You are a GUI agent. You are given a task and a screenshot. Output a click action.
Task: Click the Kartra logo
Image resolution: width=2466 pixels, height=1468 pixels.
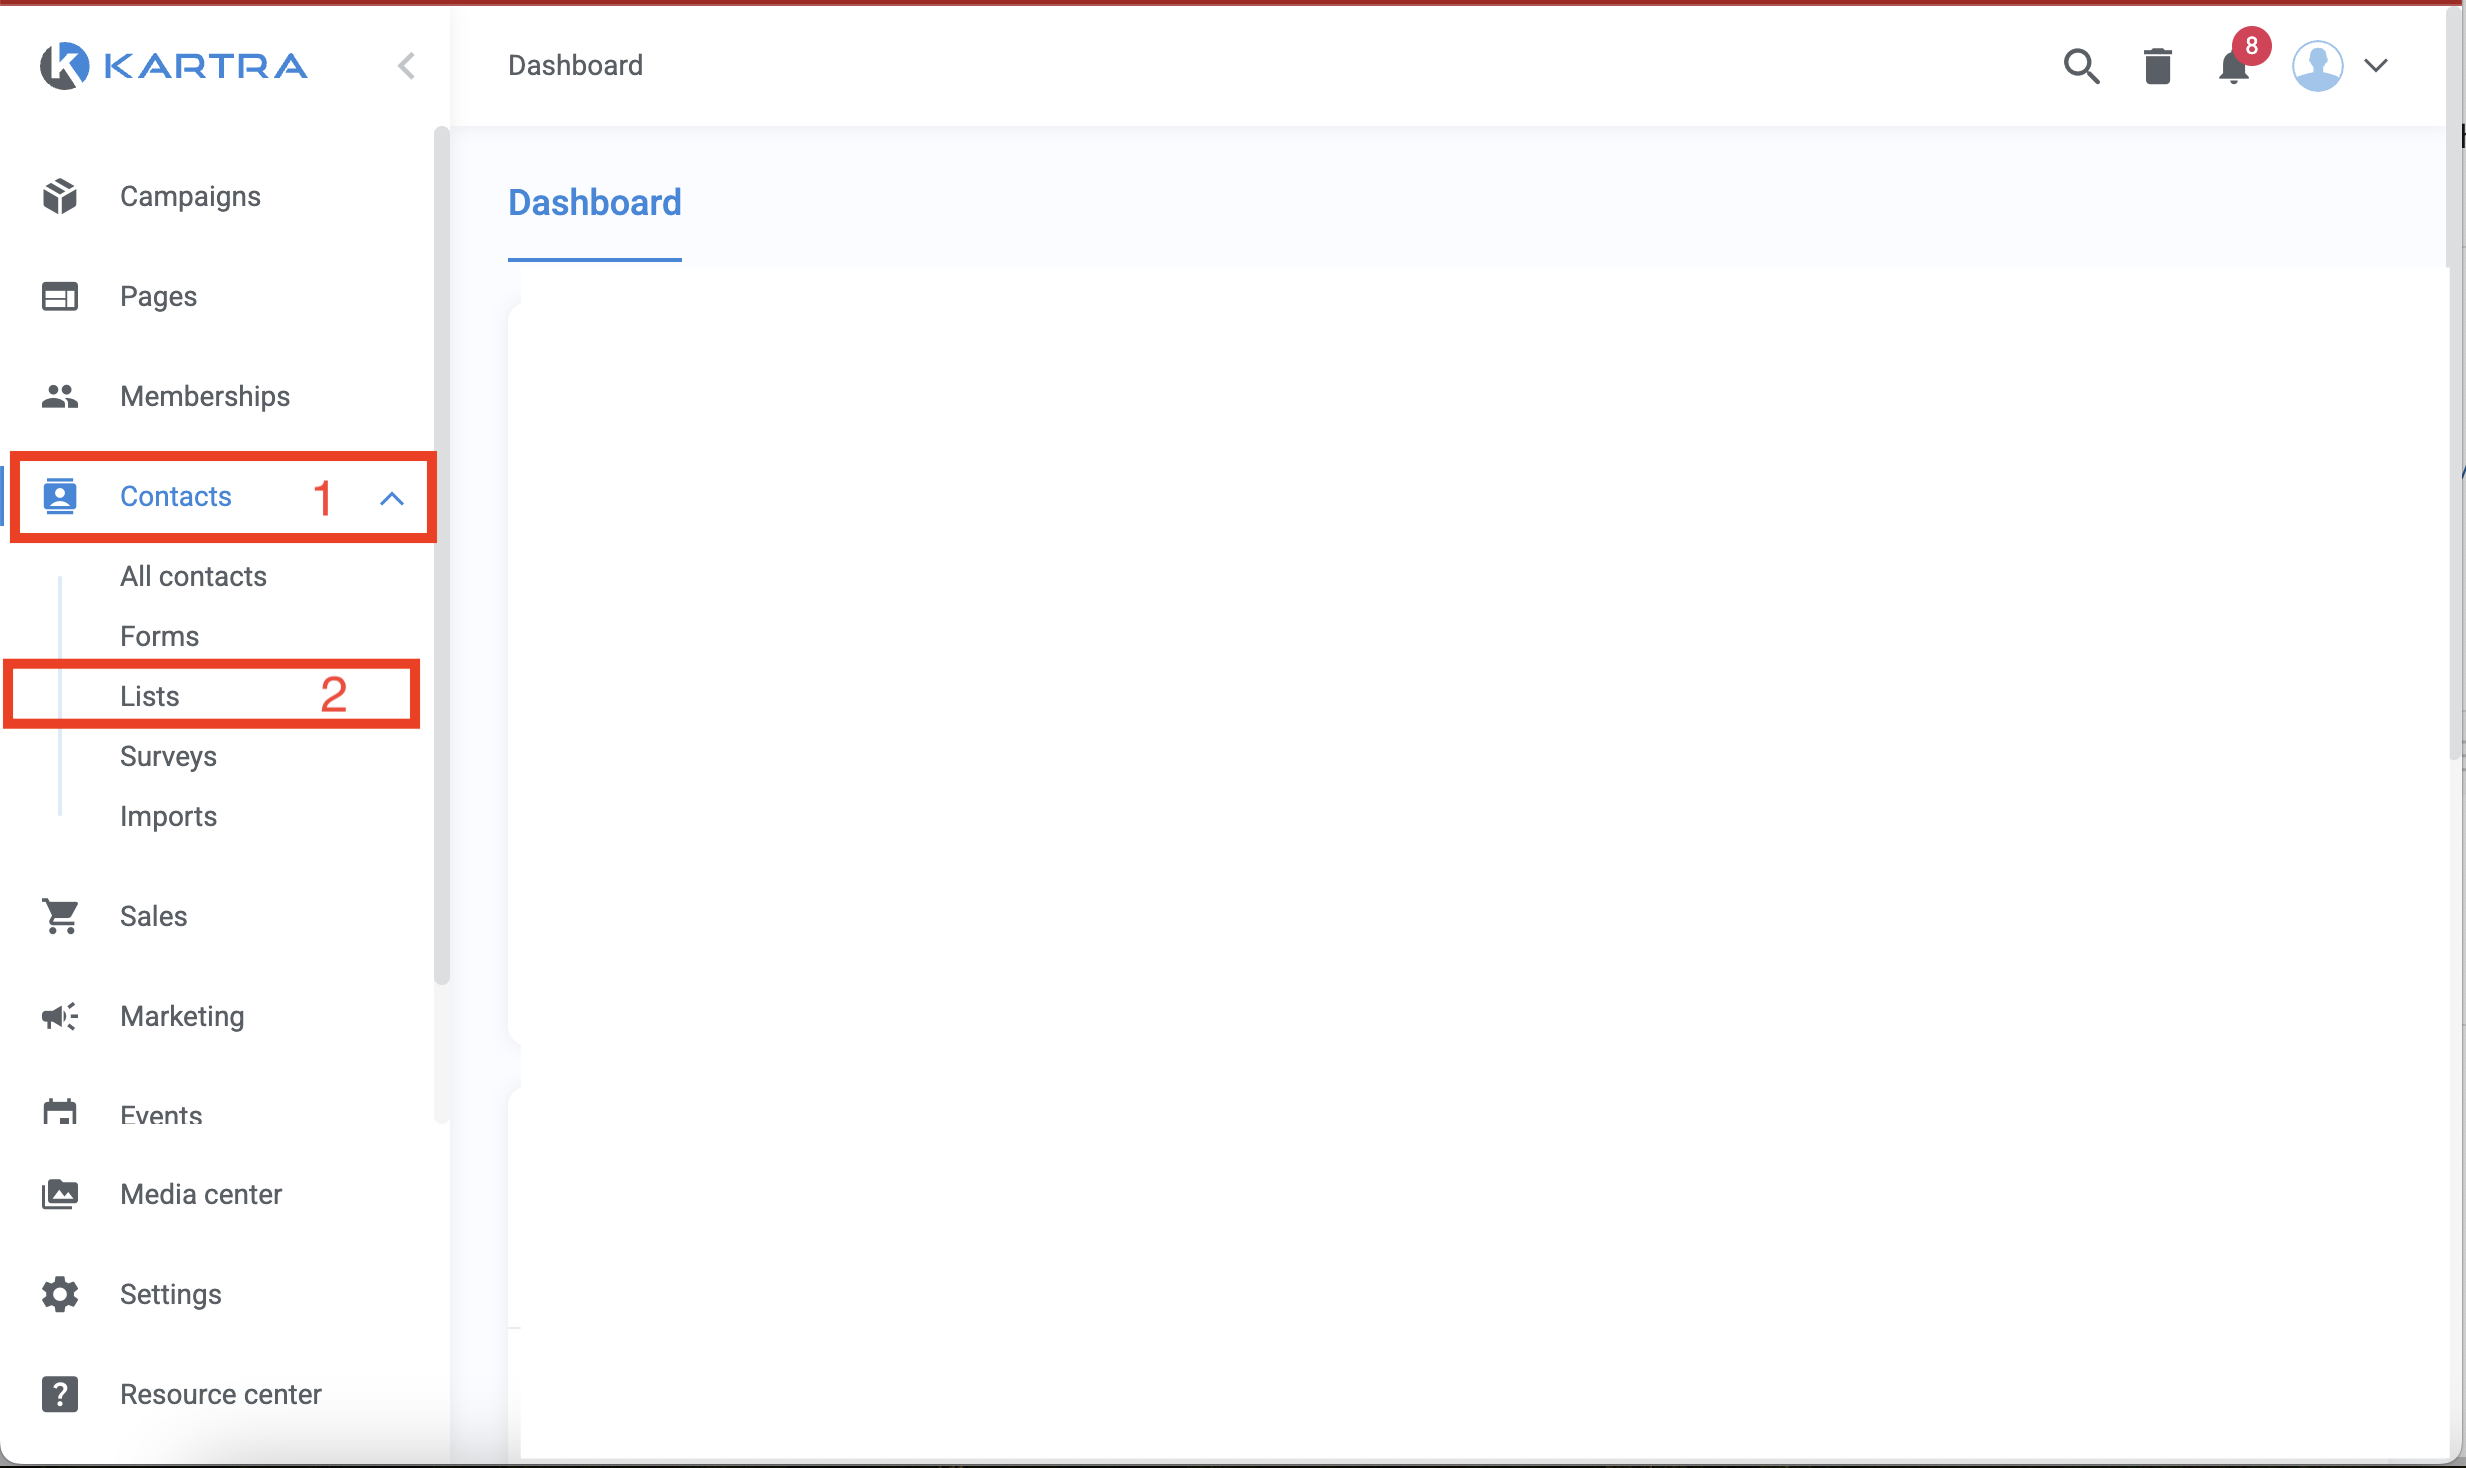coord(174,66)
